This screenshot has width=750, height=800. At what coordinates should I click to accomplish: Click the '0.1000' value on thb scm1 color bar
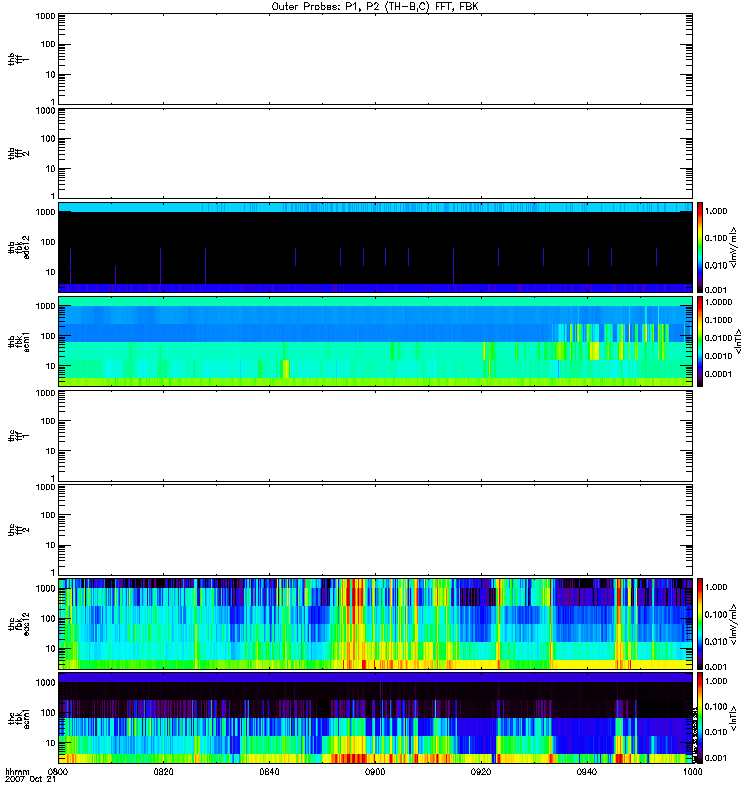(718, 320)
